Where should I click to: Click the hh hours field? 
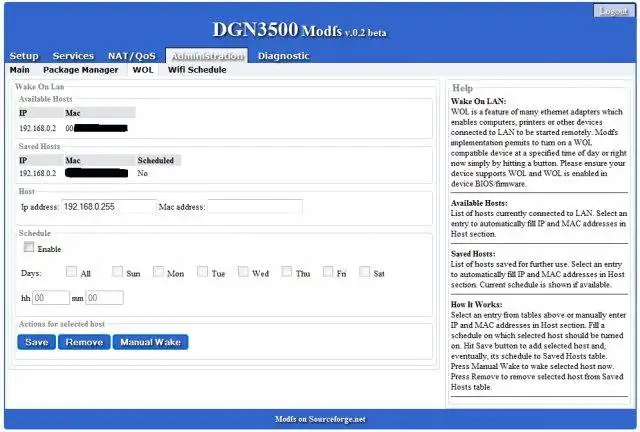[x=51, y=298]
